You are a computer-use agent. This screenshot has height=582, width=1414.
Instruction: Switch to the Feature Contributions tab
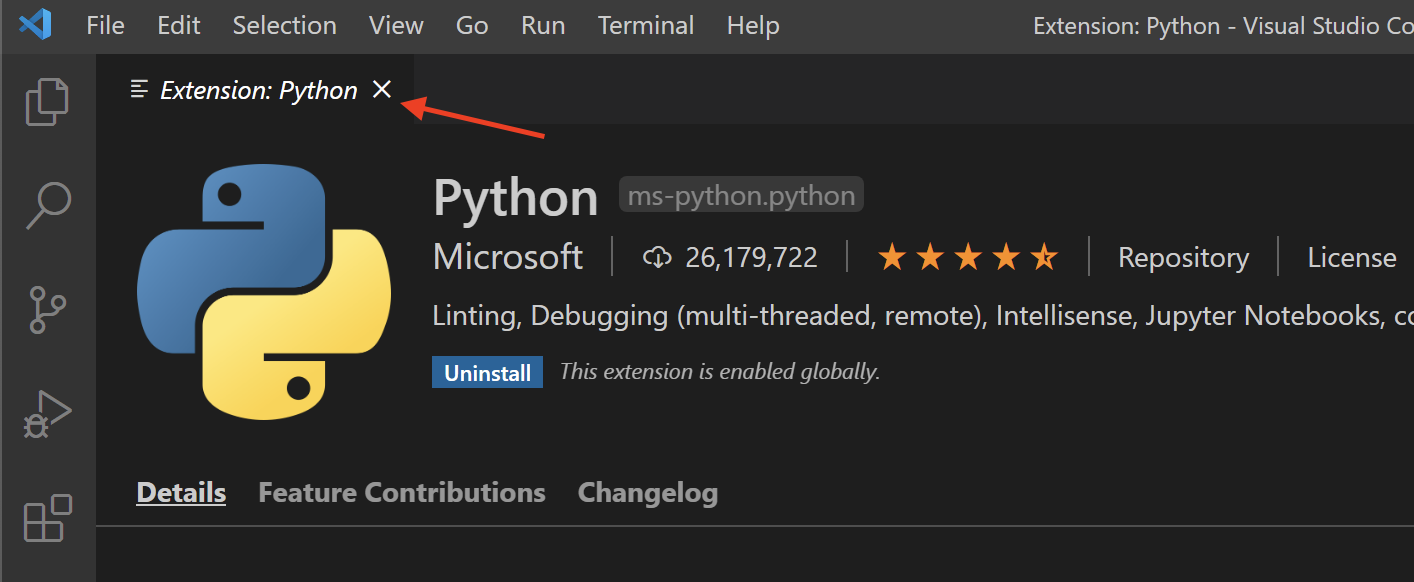tap(401, 492)
